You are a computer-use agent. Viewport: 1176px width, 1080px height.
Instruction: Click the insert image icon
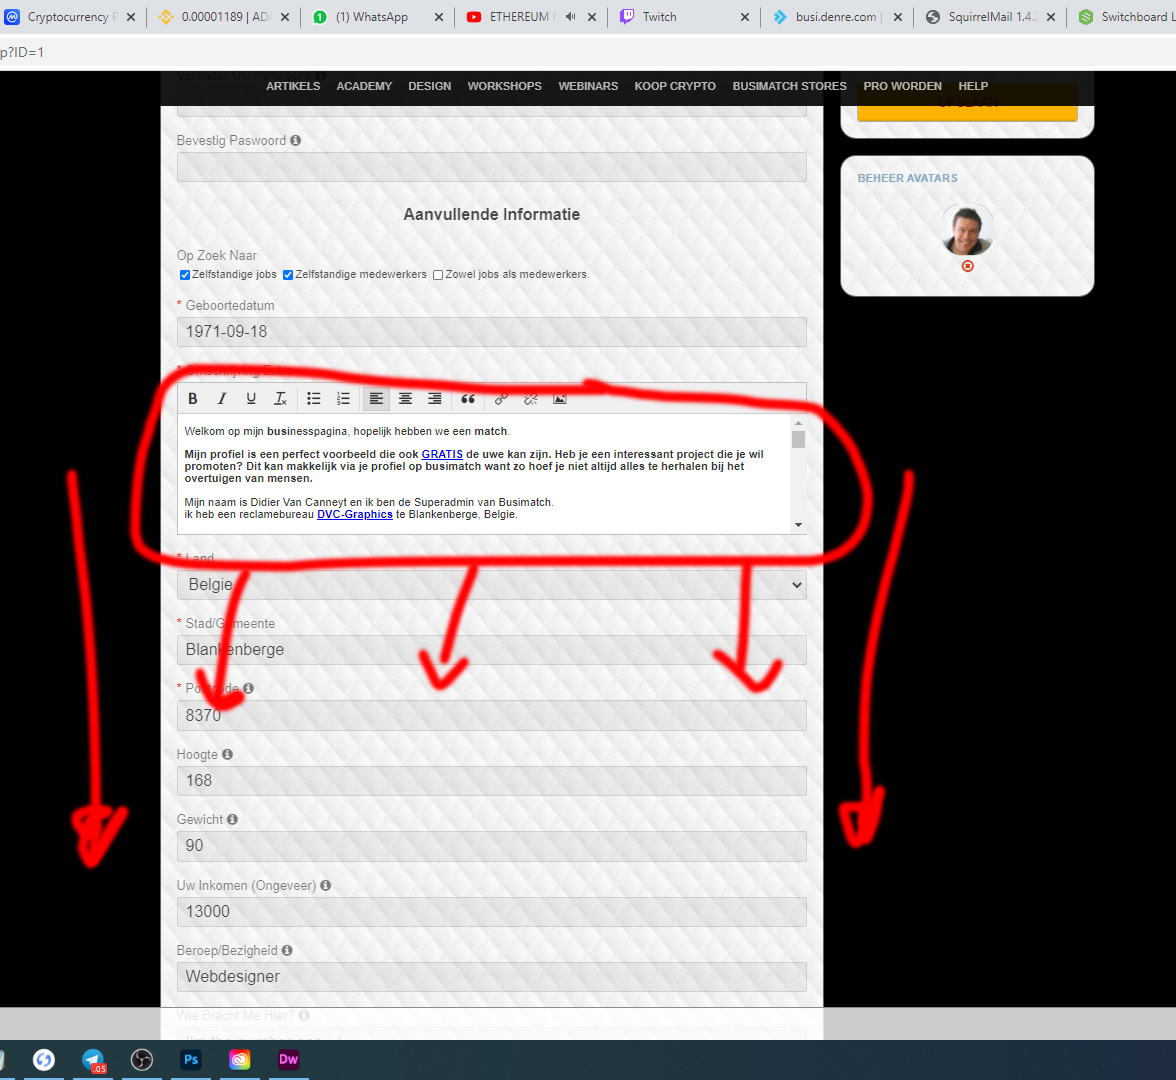point(560,398)
